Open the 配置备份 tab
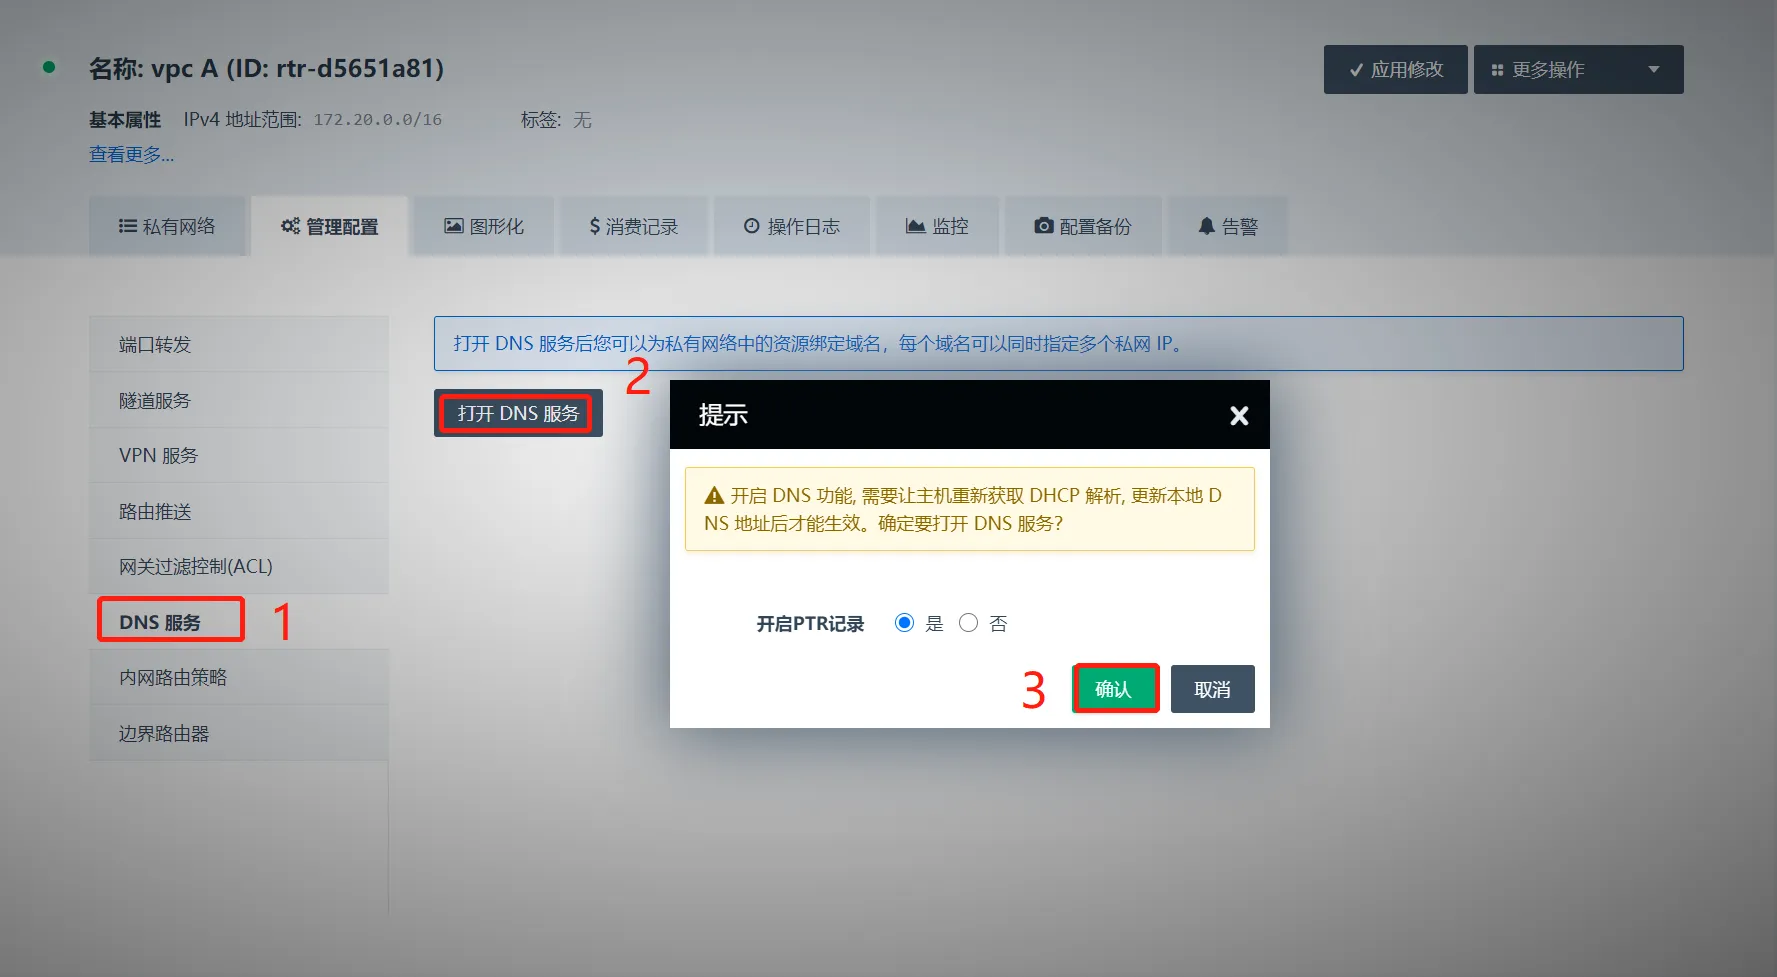 coord(1083,227)
